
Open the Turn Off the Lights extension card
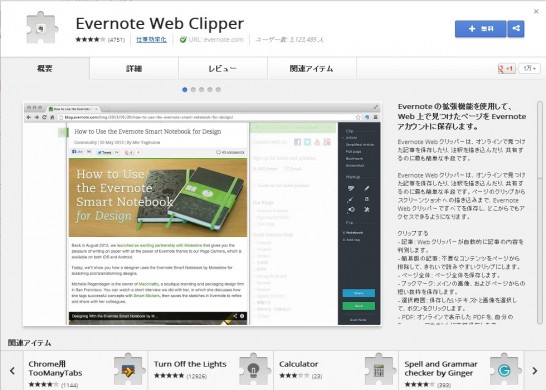tap(211, 371)
